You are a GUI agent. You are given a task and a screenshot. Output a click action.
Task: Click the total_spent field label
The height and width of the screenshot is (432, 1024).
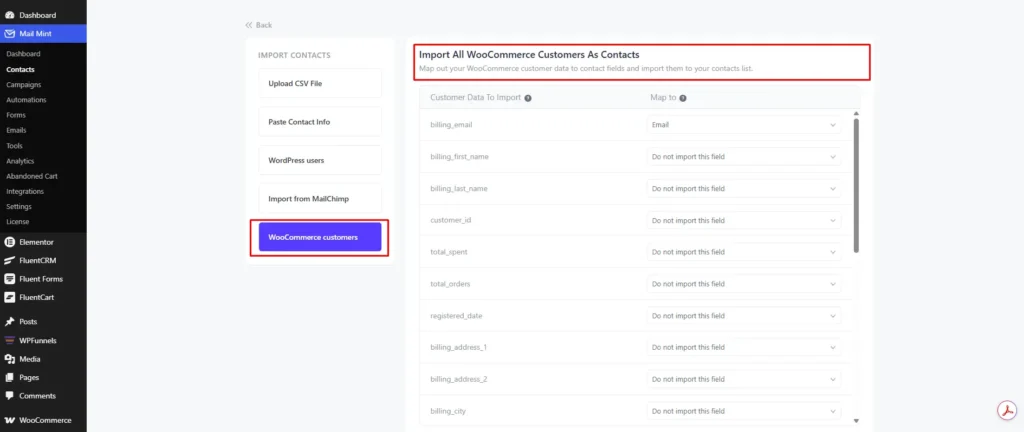[449, 252]
